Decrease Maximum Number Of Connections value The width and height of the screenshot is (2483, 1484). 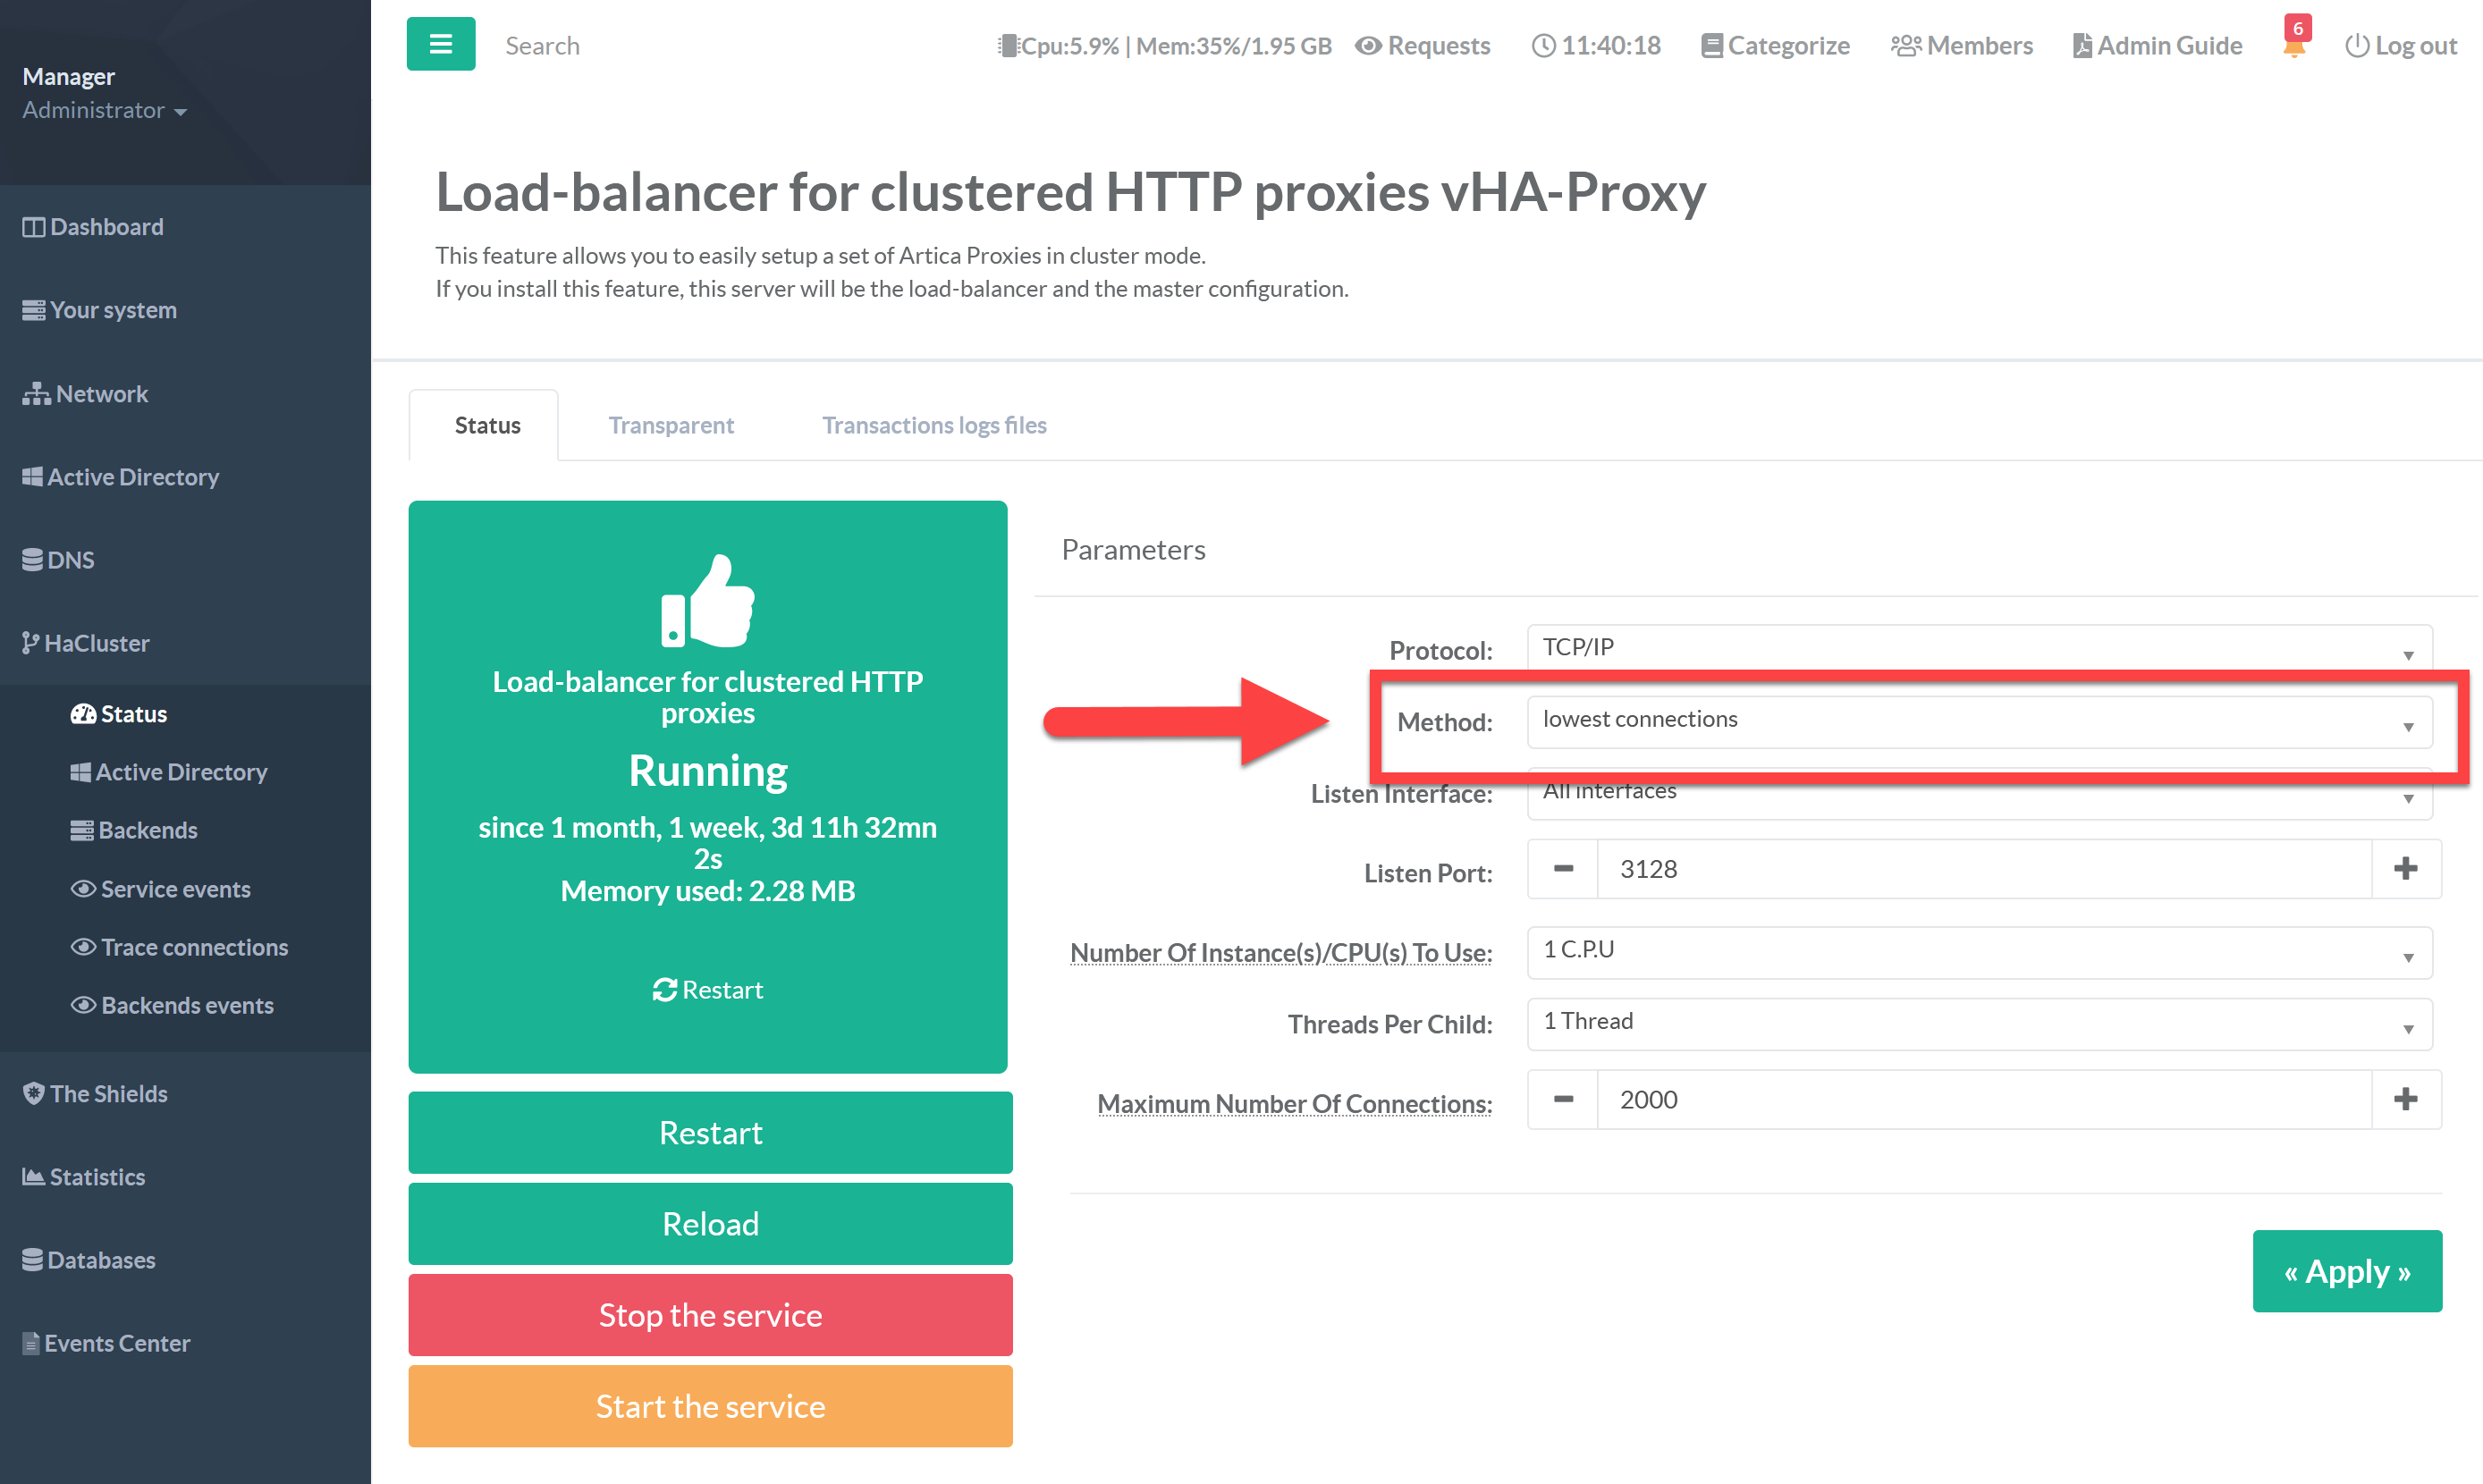point(1563,1099)
